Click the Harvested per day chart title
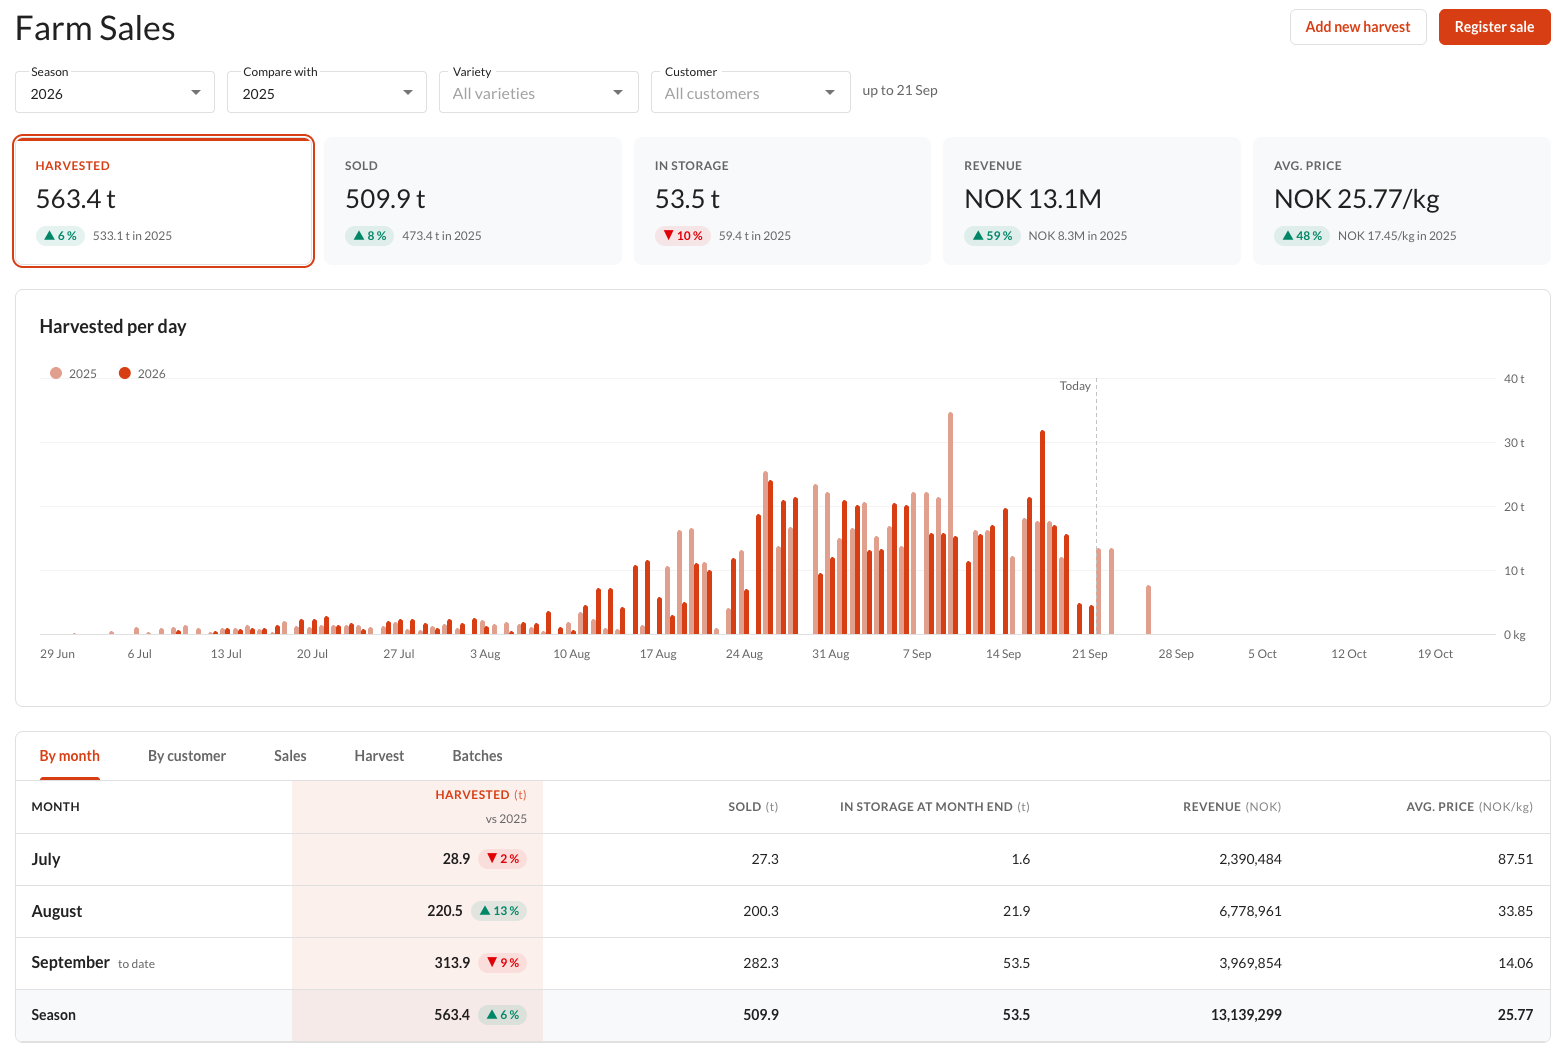Viewport: 1565px width, 1054px height. coord(113,327)
